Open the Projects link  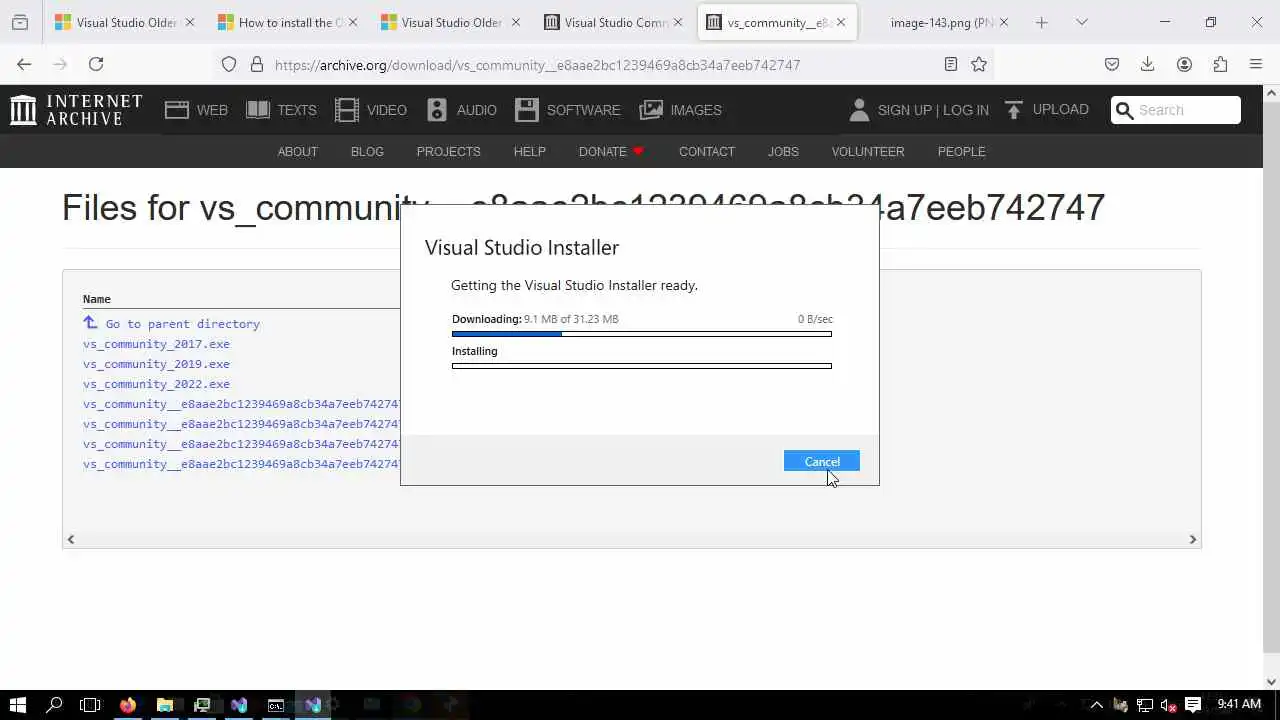[x=448, y=151]
